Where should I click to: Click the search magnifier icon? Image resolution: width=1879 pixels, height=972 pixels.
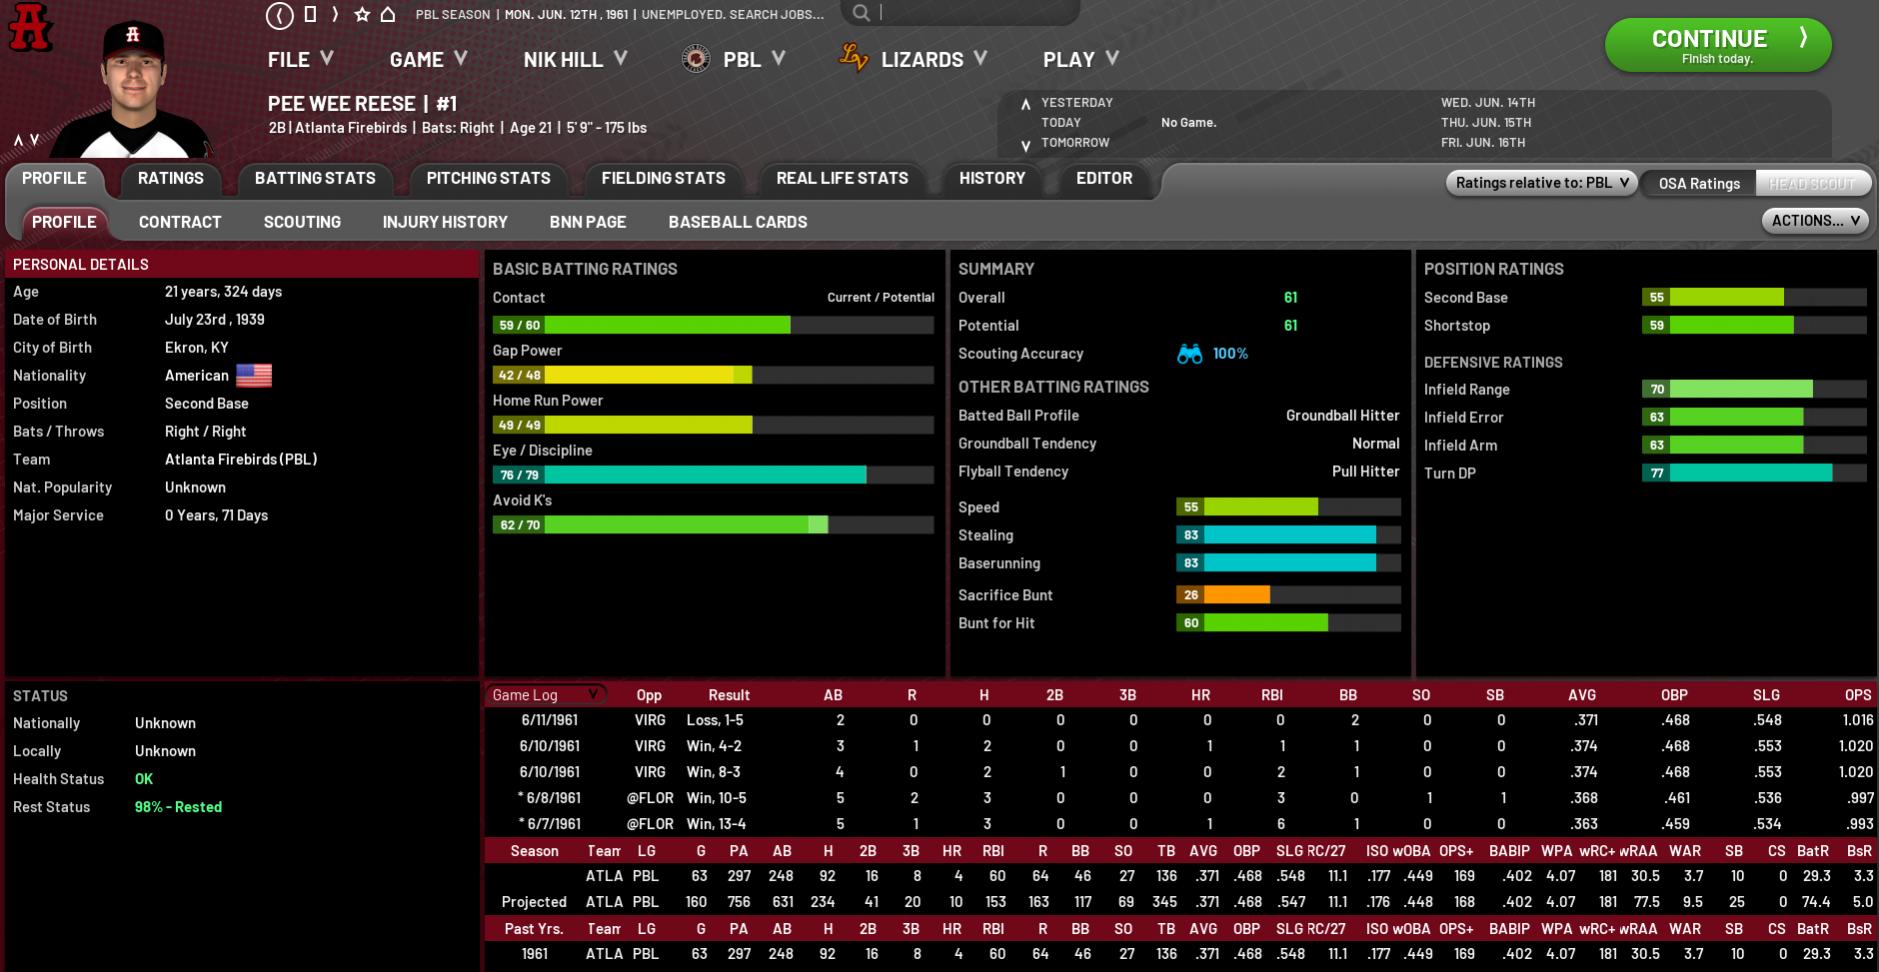tap(860, 13)
